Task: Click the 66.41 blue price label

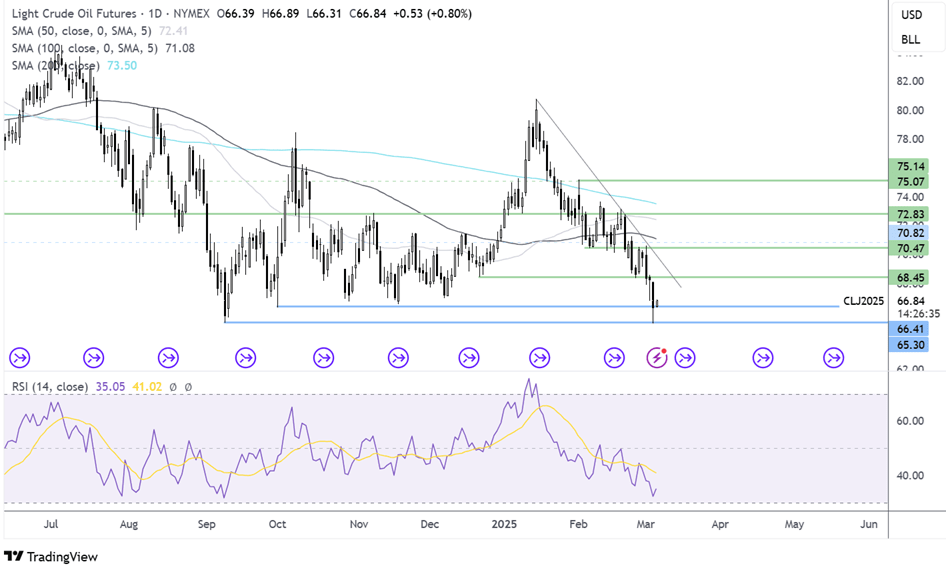Action: click(910, 329)
